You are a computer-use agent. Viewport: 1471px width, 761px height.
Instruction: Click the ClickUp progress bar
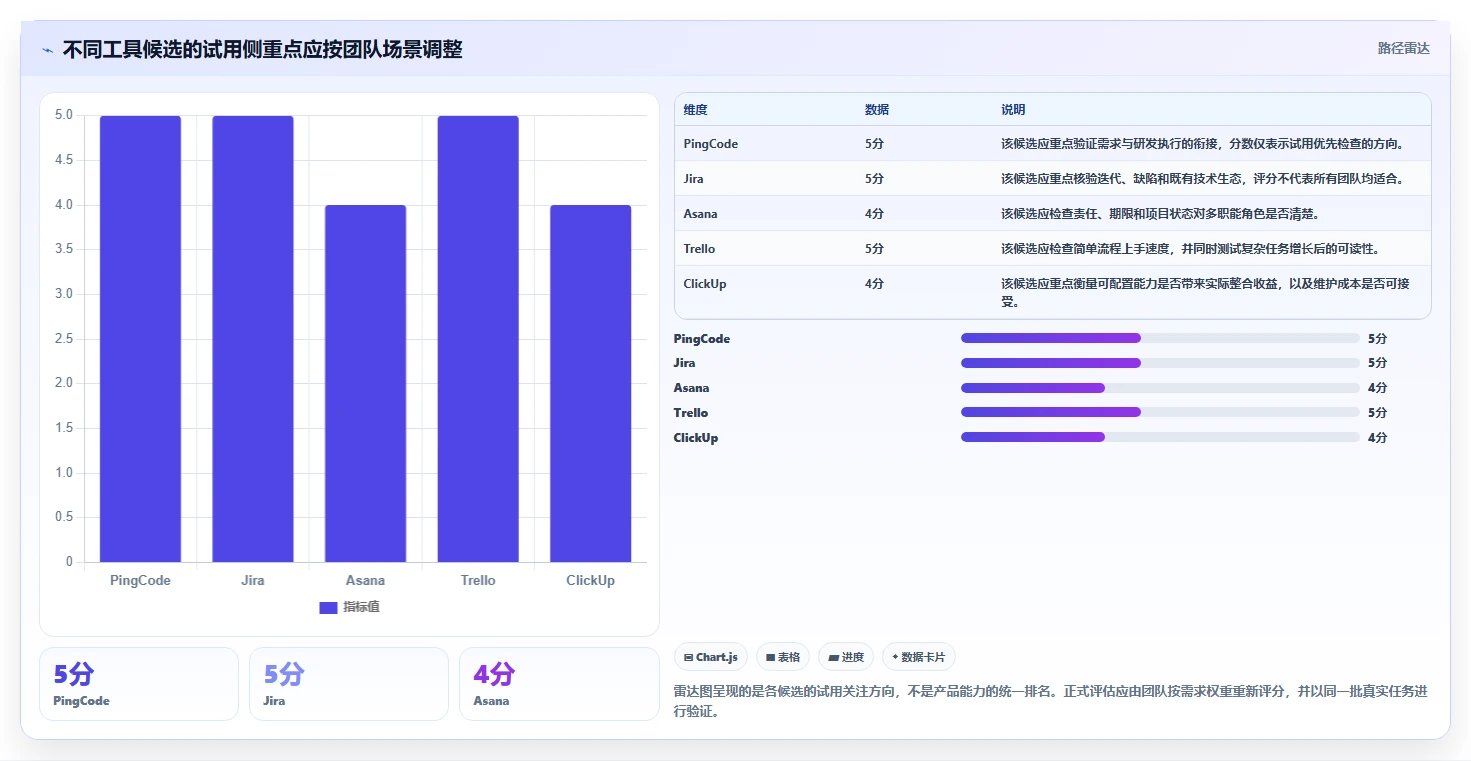click(1160, 437)
